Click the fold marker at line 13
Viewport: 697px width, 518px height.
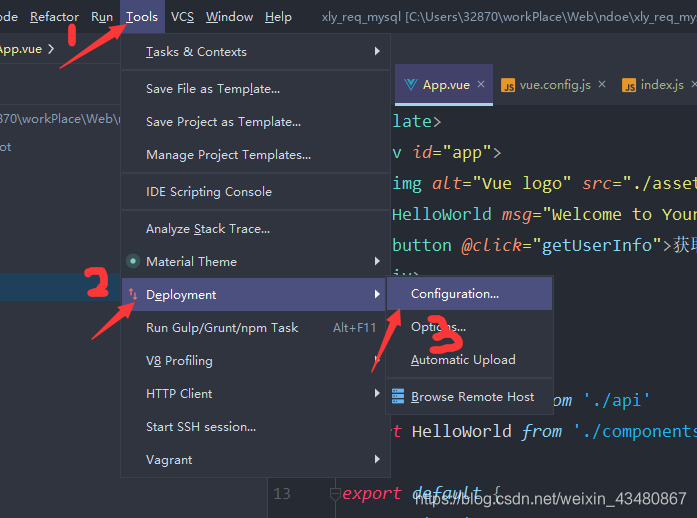pyautogui.click(x=335, y=494)
